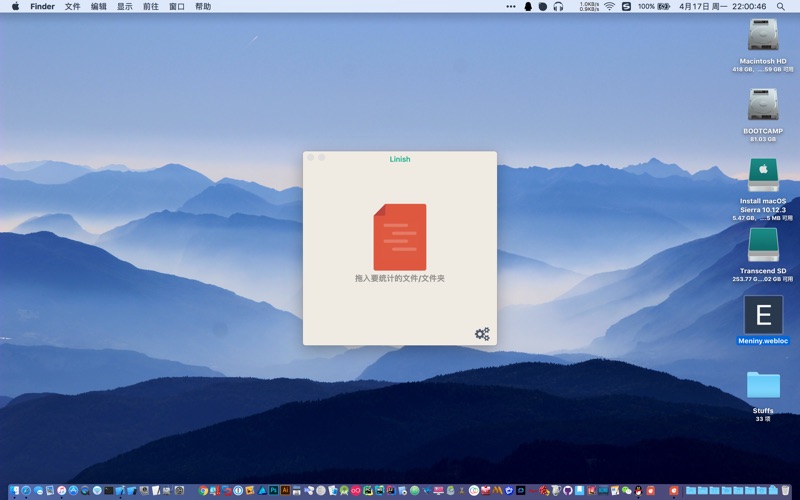Open the Trash in the Dock
The image size is (800, 500).
tap(785, 491)
